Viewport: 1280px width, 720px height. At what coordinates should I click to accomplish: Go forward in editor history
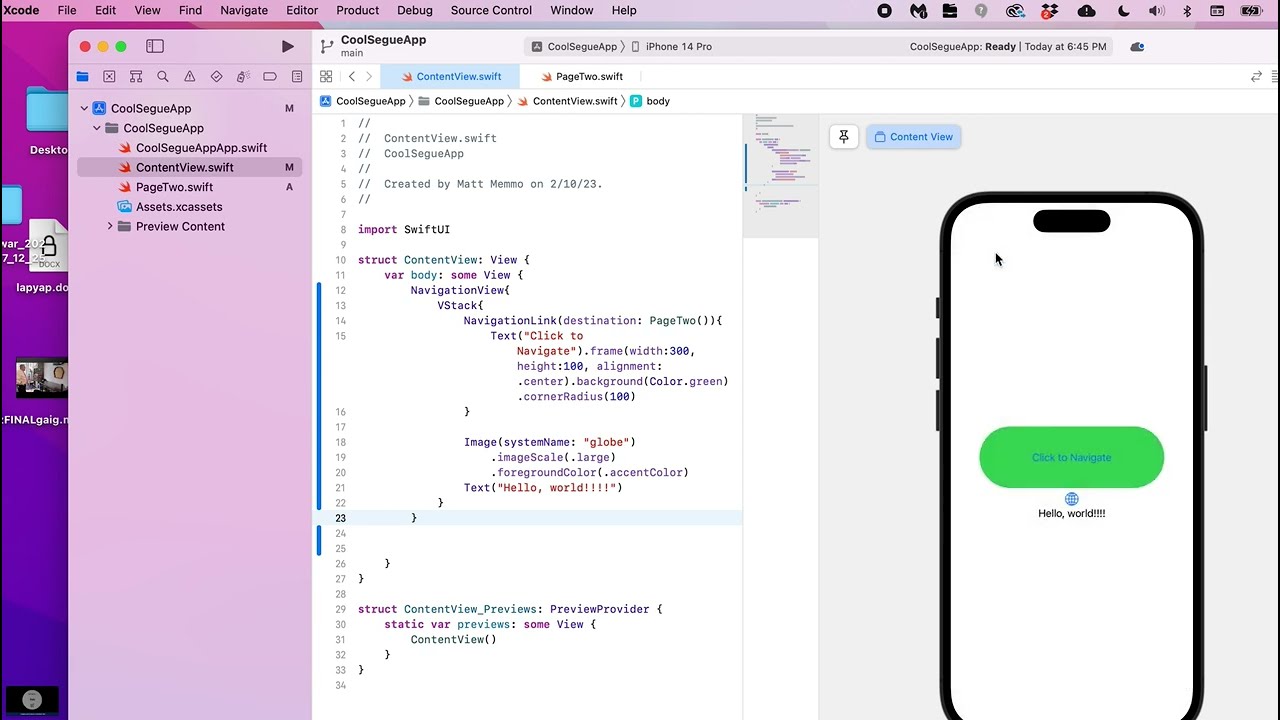[x=369, y=76]
